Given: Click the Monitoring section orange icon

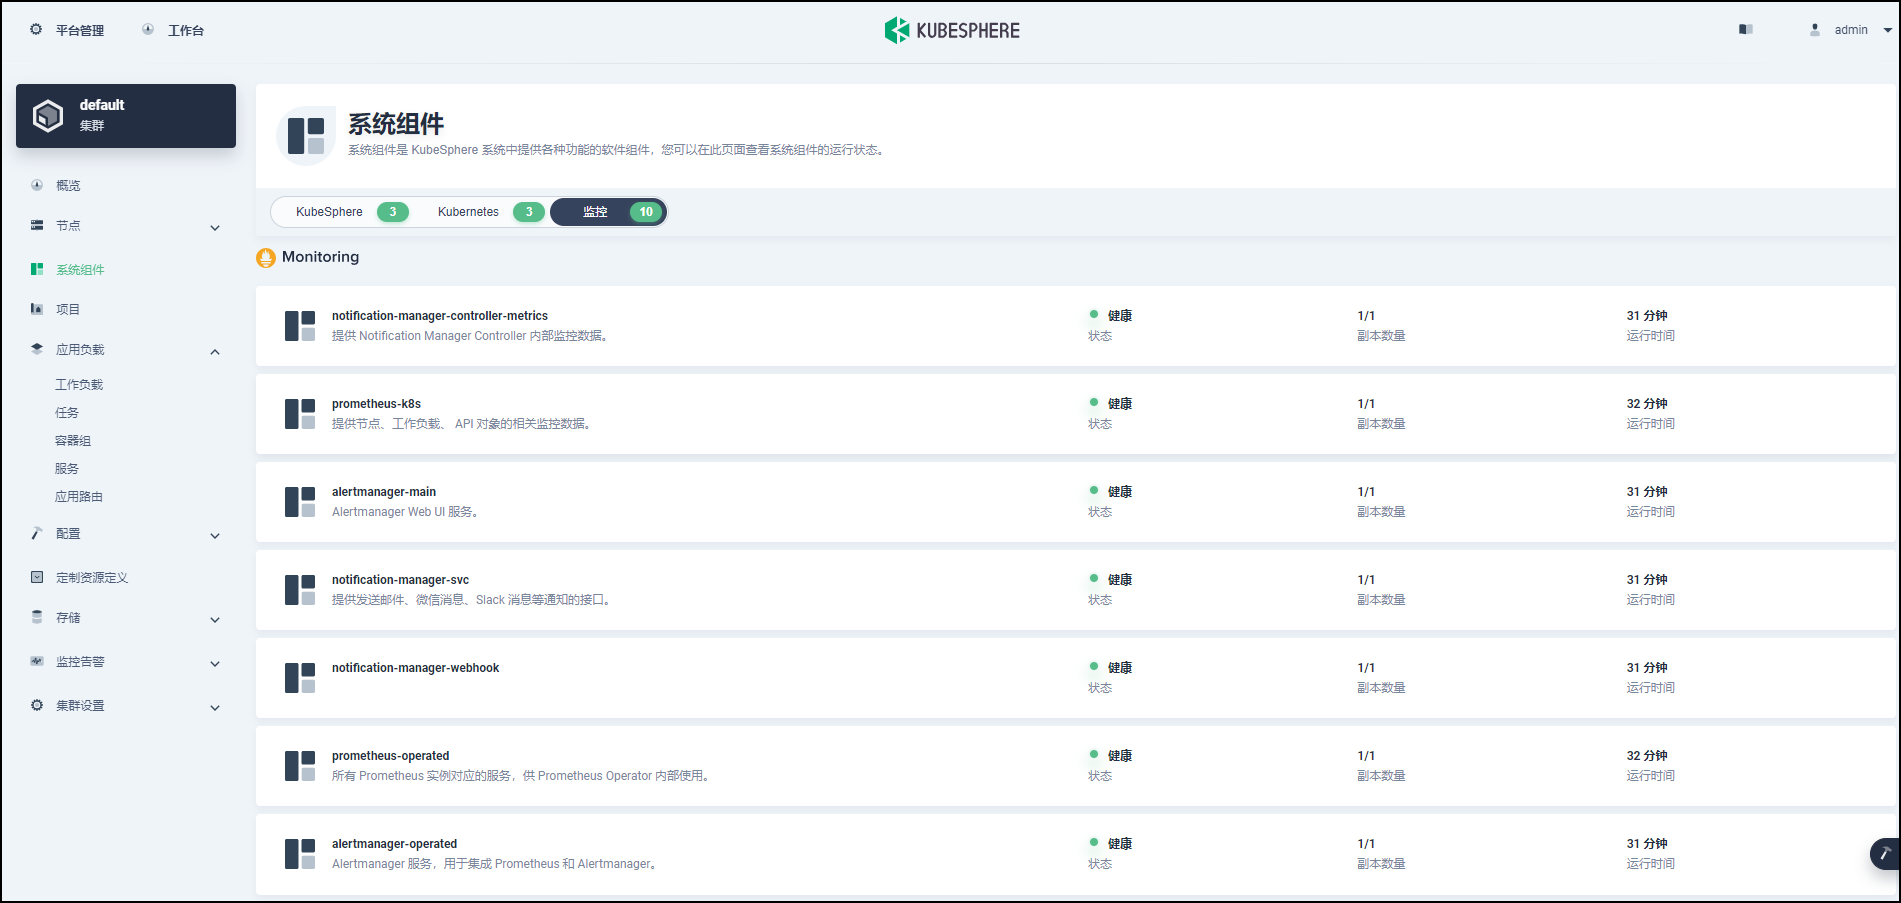Looking at the screenshot, I should [266, 258].
